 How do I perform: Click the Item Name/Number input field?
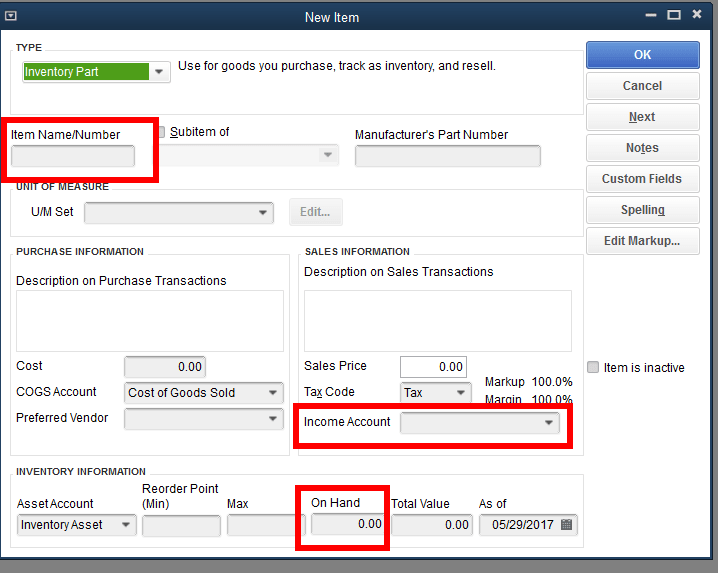(72, 156)
